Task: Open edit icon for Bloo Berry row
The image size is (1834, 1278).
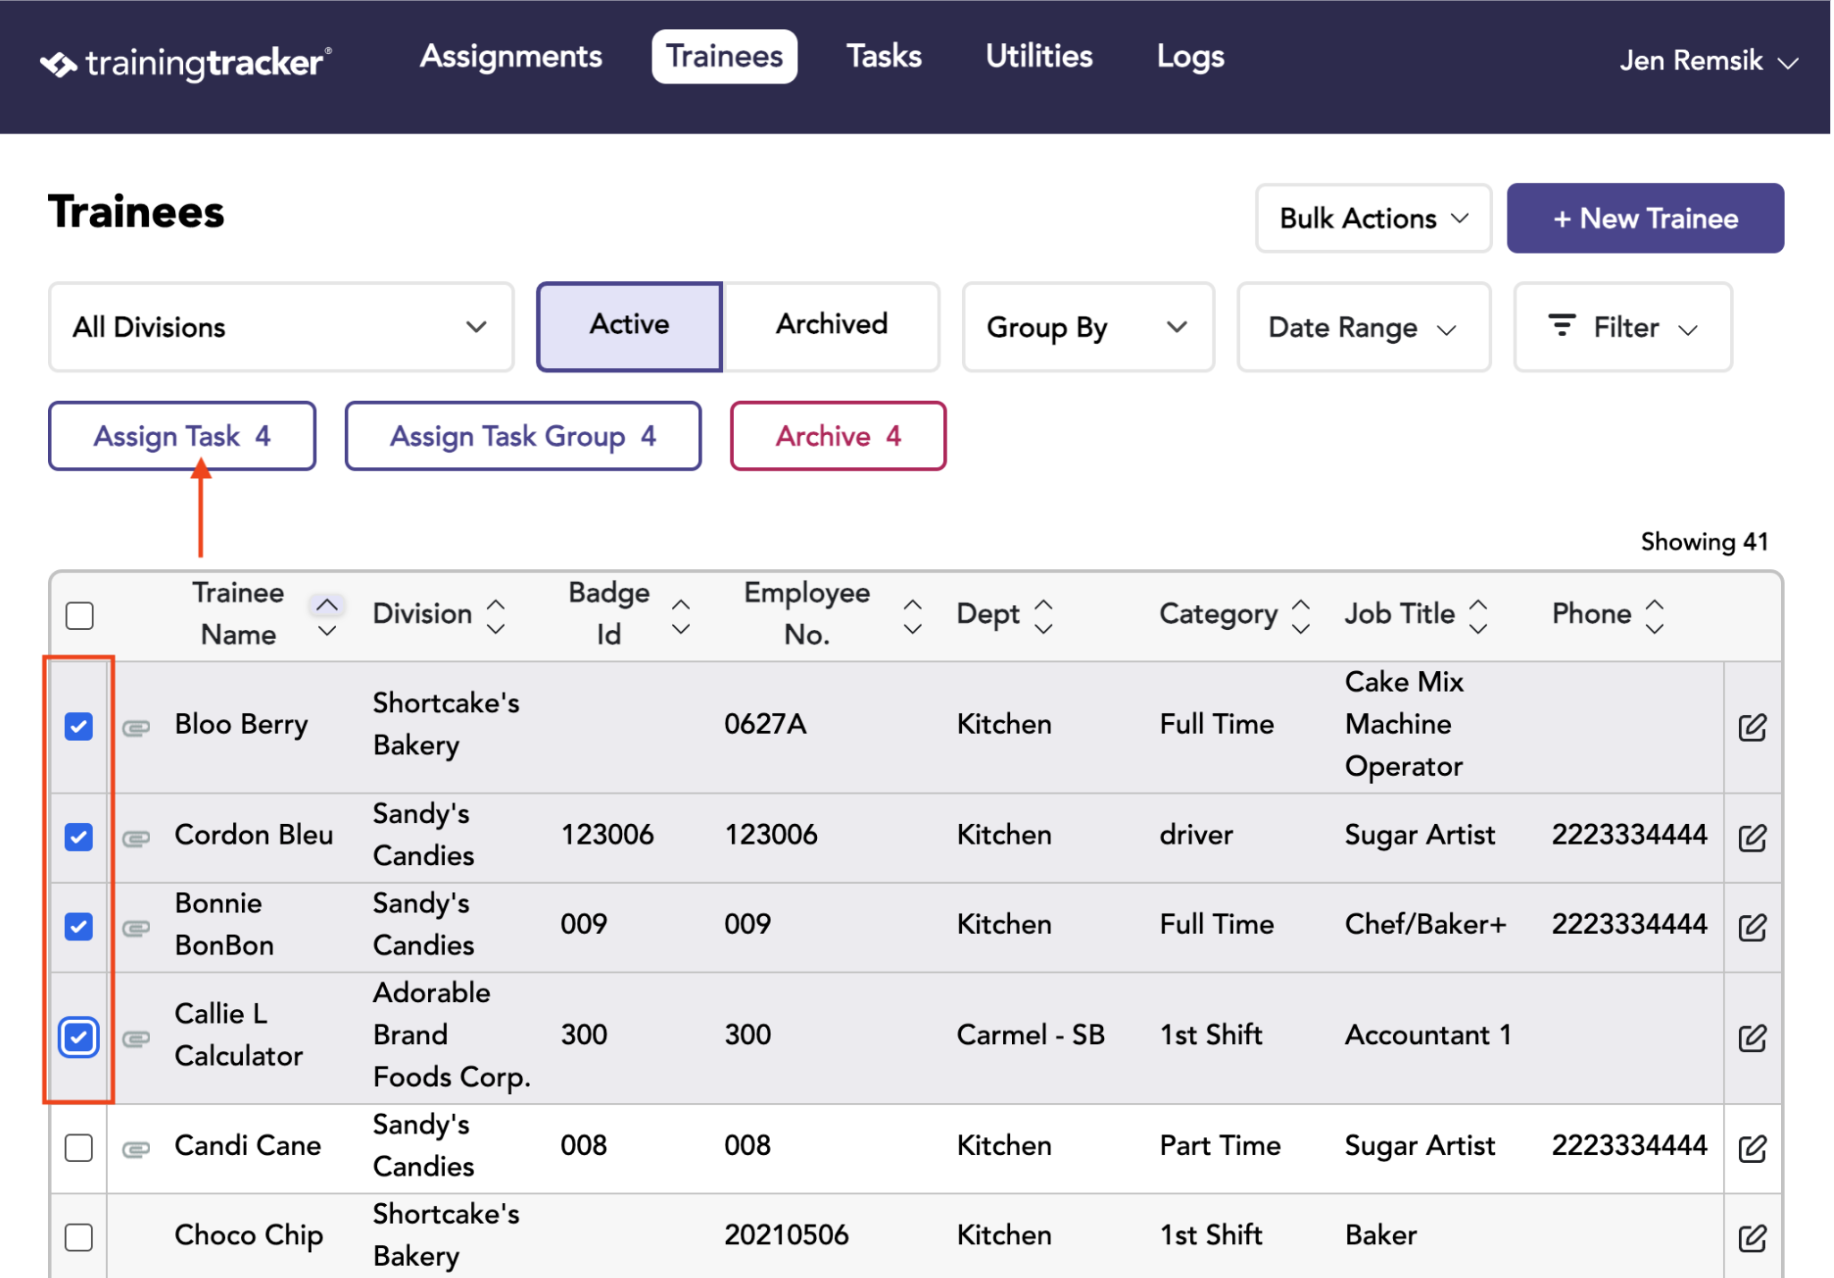Action: click(1752, 727)
